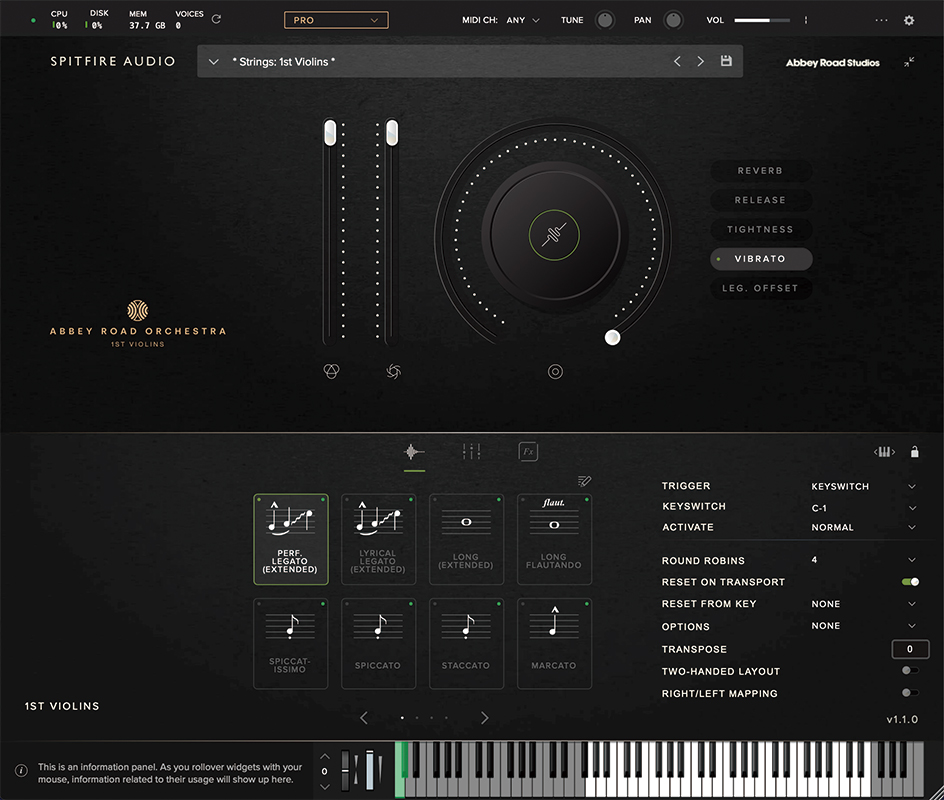Open the three-dots more options menu
The height and width of the screenshot is (800, 944).
881,20
